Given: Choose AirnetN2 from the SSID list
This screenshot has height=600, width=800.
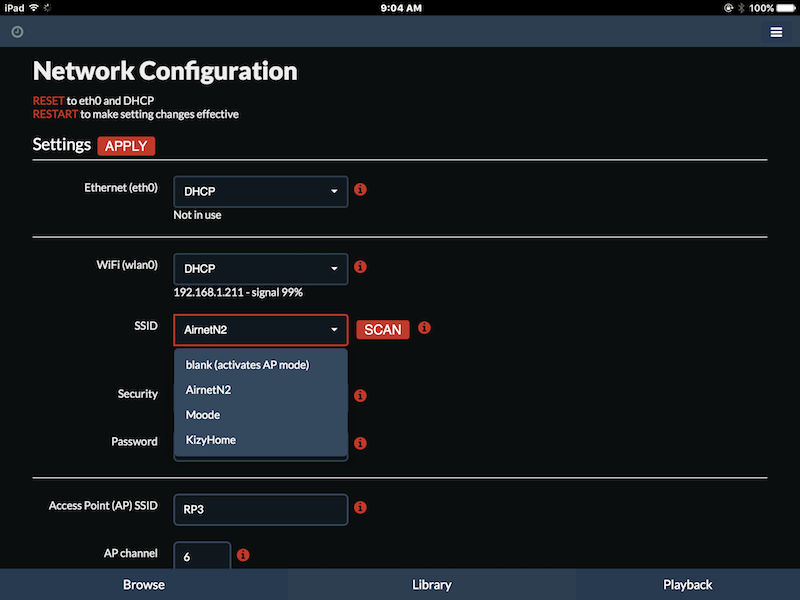Looking at the screenshot, I should point(261,390).
